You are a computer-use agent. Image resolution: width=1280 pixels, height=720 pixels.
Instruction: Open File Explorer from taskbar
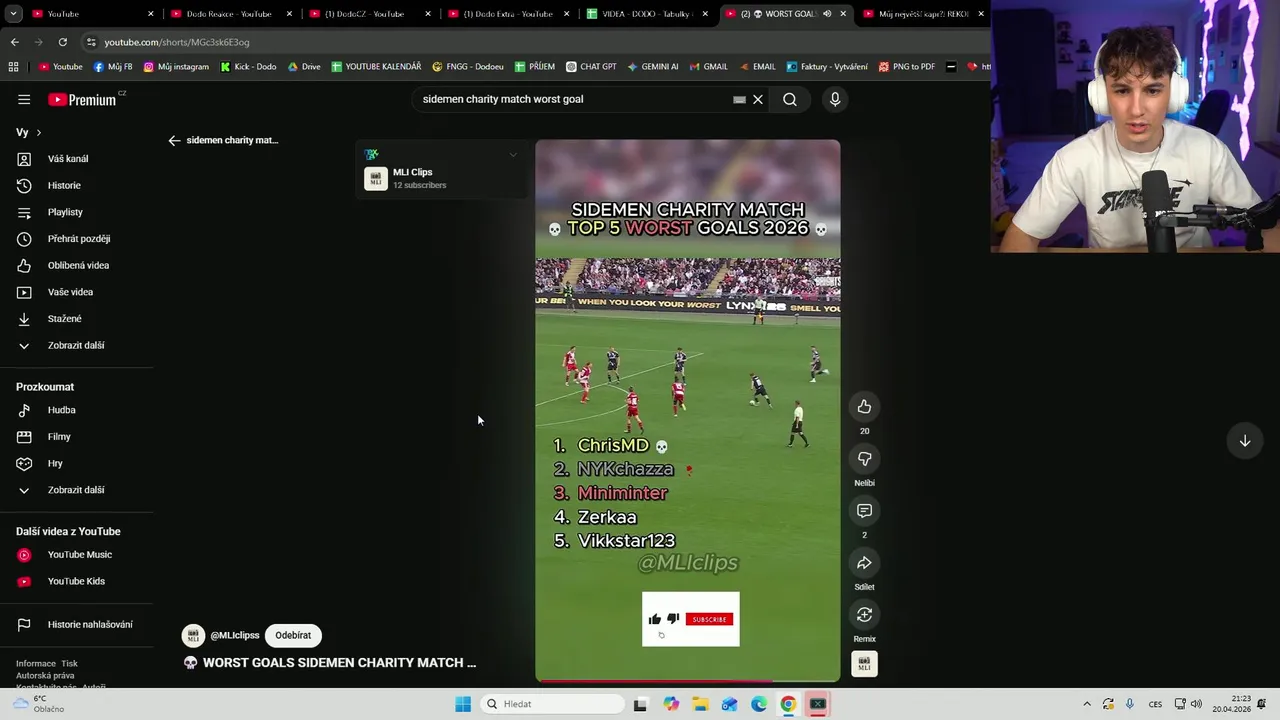(700, 704)
